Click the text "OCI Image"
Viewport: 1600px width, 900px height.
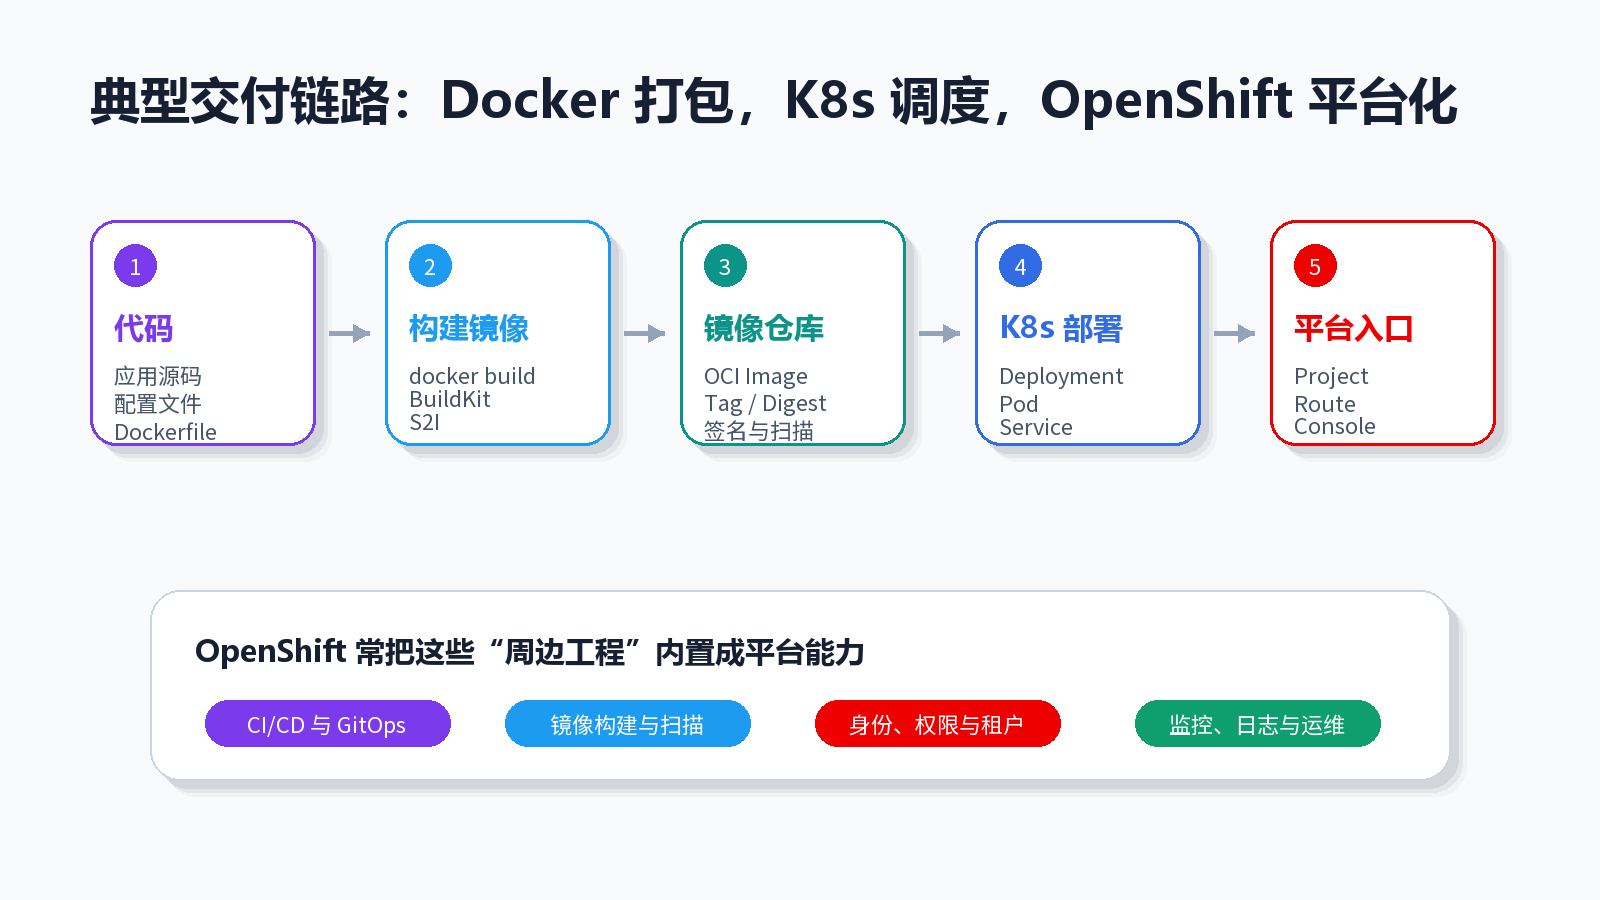pyautogui.click(x=756, y=376)
